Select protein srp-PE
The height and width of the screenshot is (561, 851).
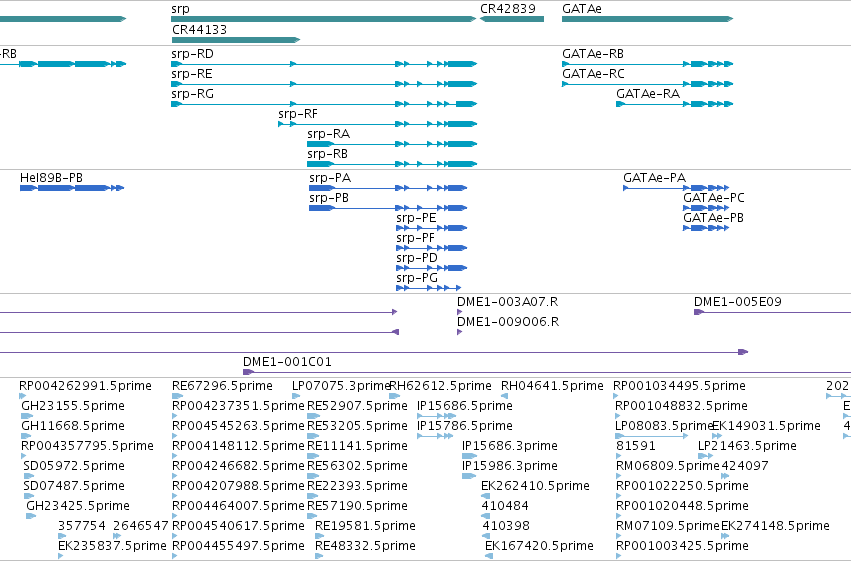coord(431,228)
